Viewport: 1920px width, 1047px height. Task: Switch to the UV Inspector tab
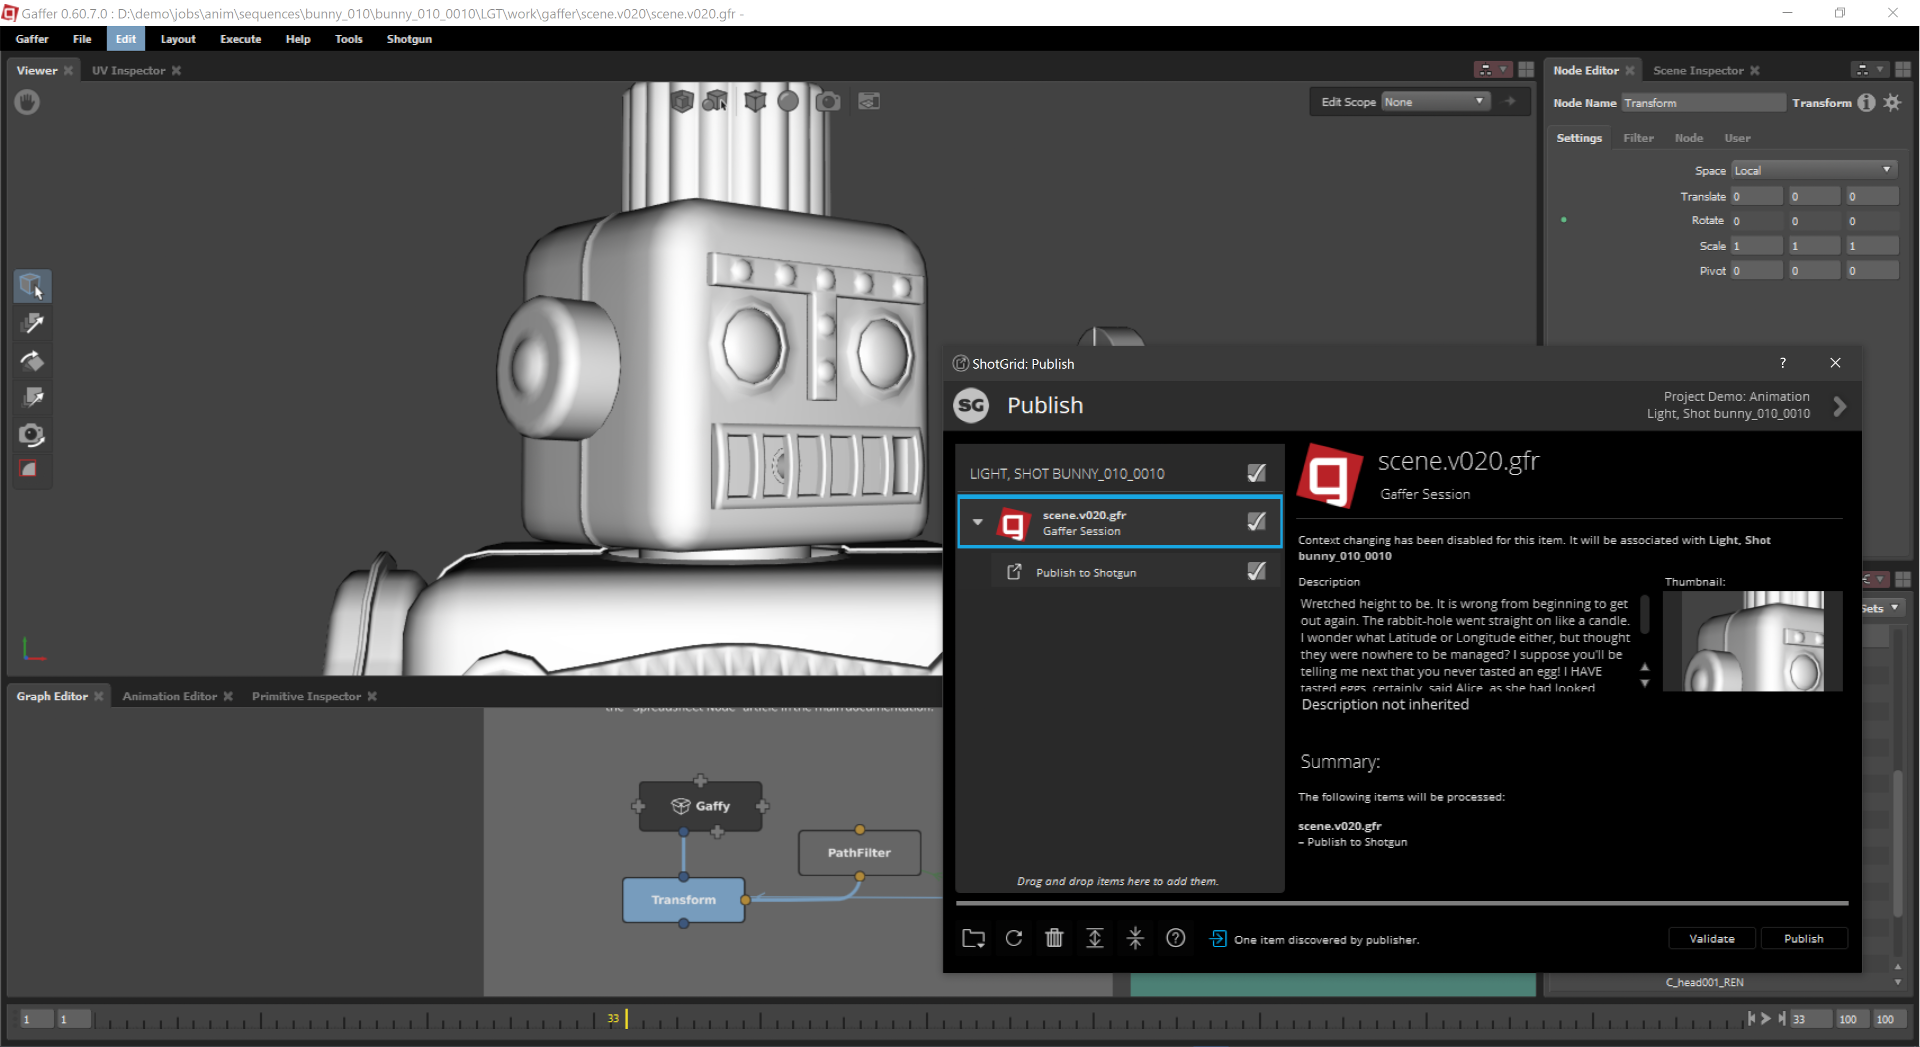point(129,70)
